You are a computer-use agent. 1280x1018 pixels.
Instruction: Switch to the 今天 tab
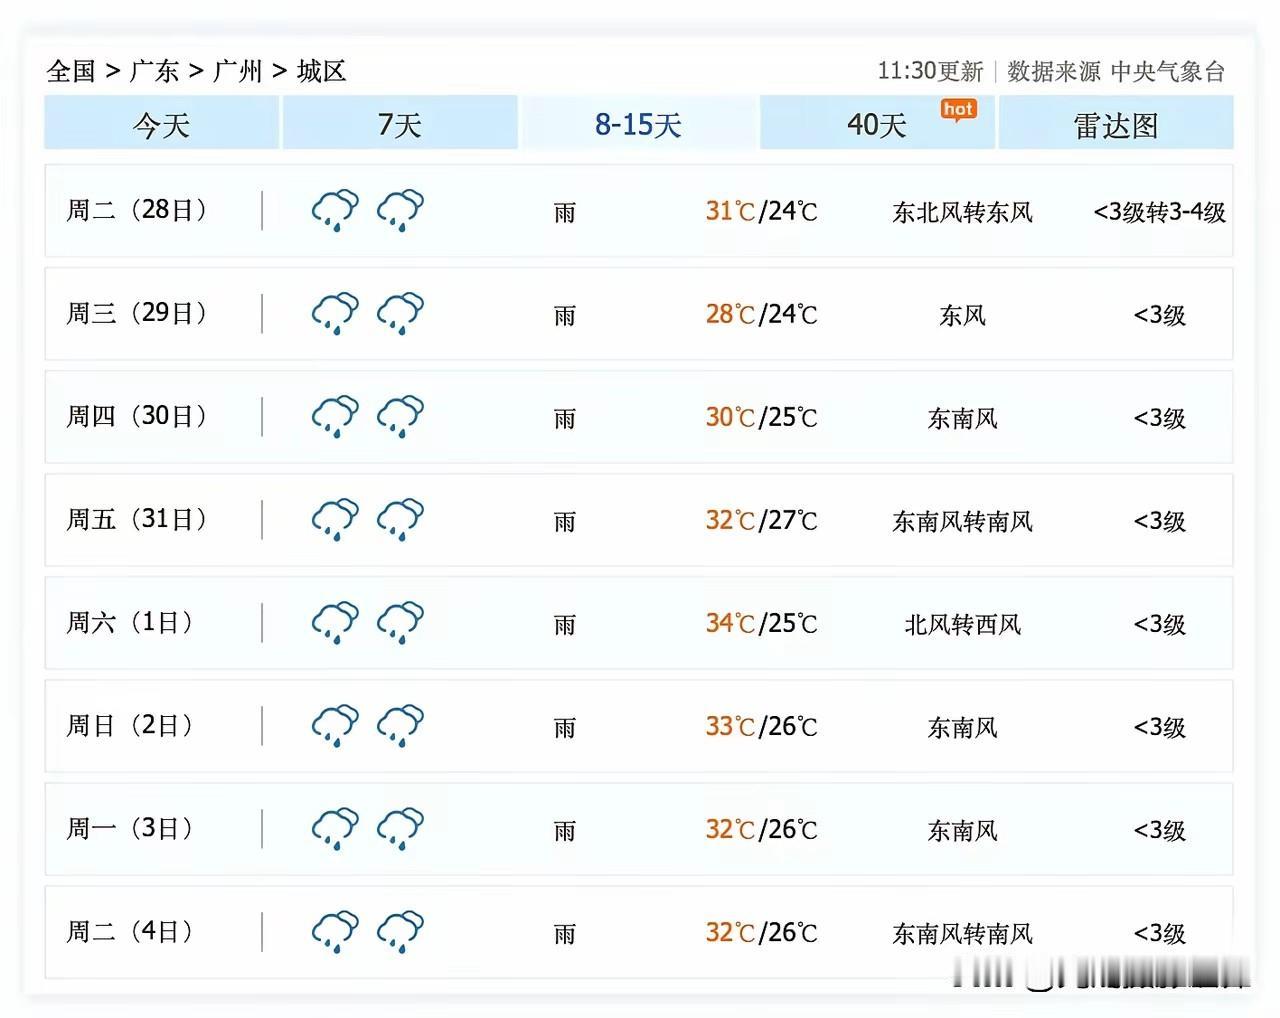[161, 123]
